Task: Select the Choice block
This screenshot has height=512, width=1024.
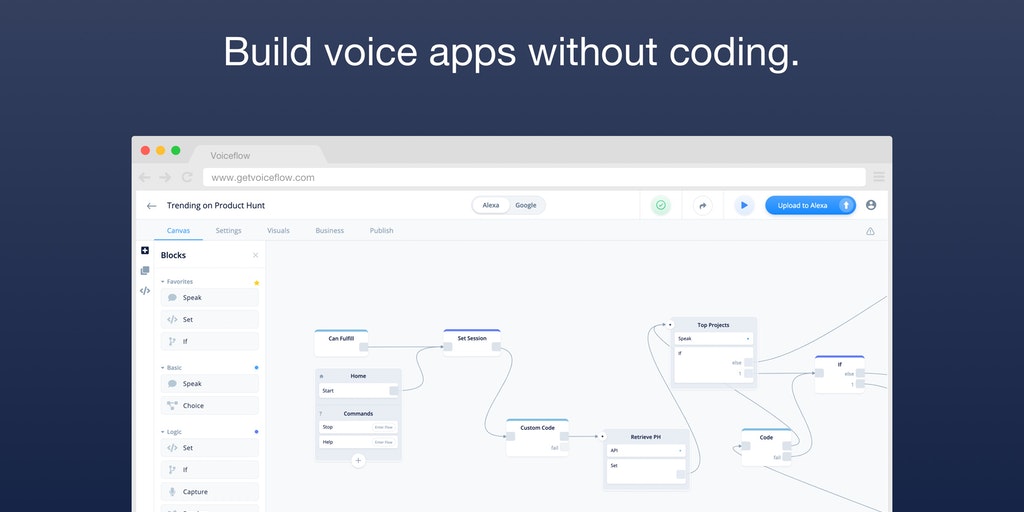Action: tap(210, 406)
